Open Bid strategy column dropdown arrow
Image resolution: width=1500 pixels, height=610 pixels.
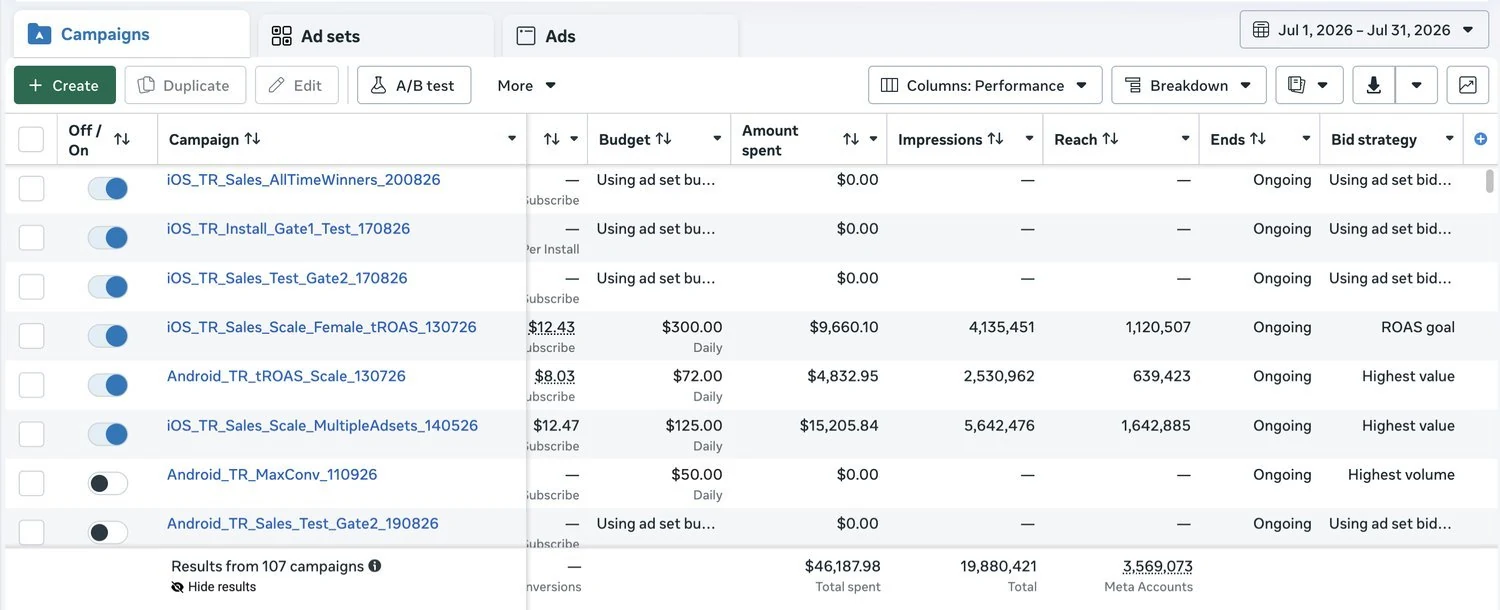(x=1449, y=139)
